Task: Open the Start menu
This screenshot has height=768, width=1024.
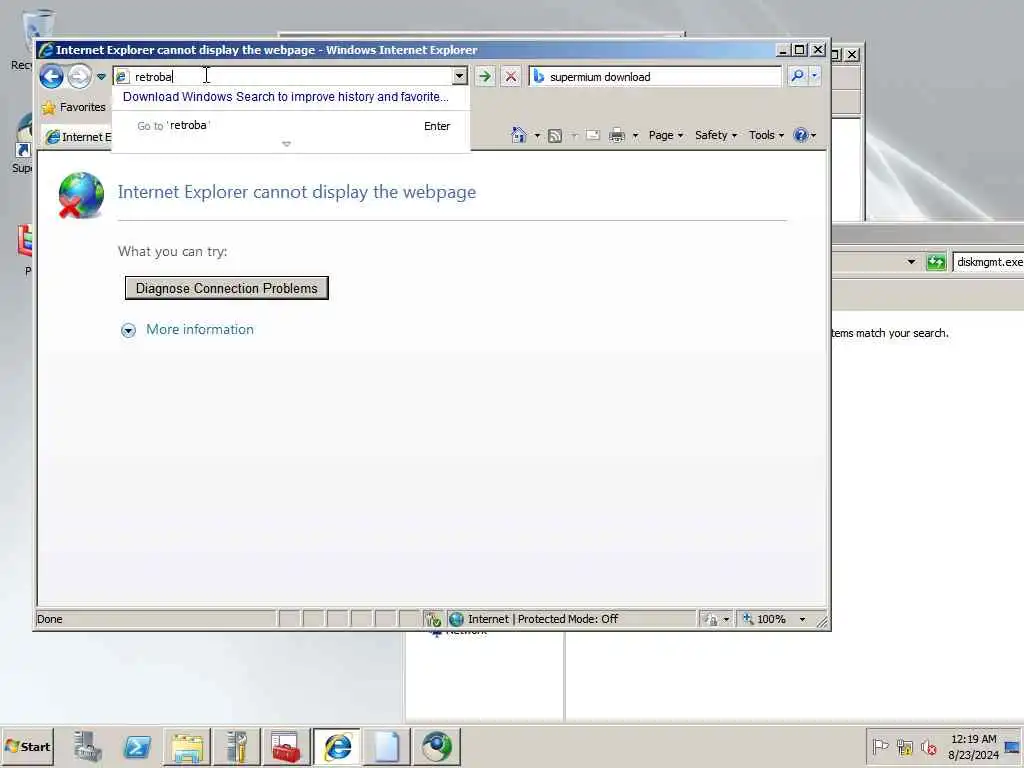Action: pos(27,746)
